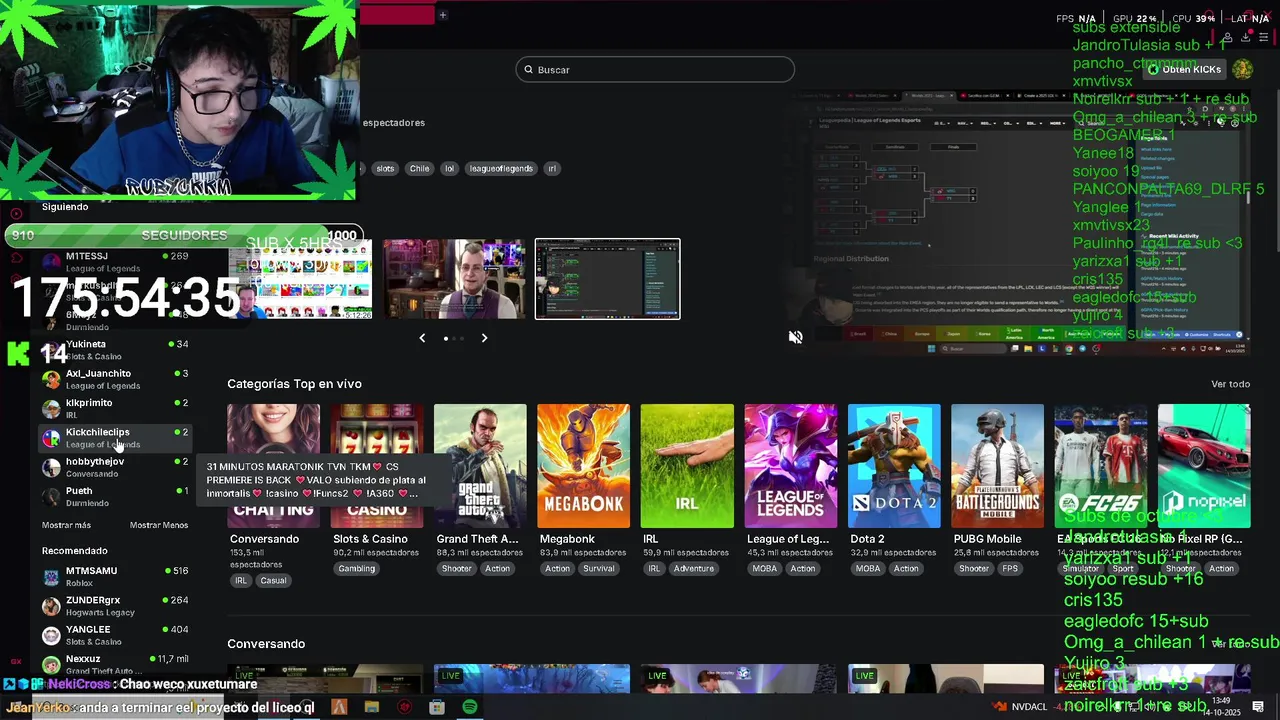Open the FC26 category card
Screen dimensions: 1280x720
point(1101,466)
